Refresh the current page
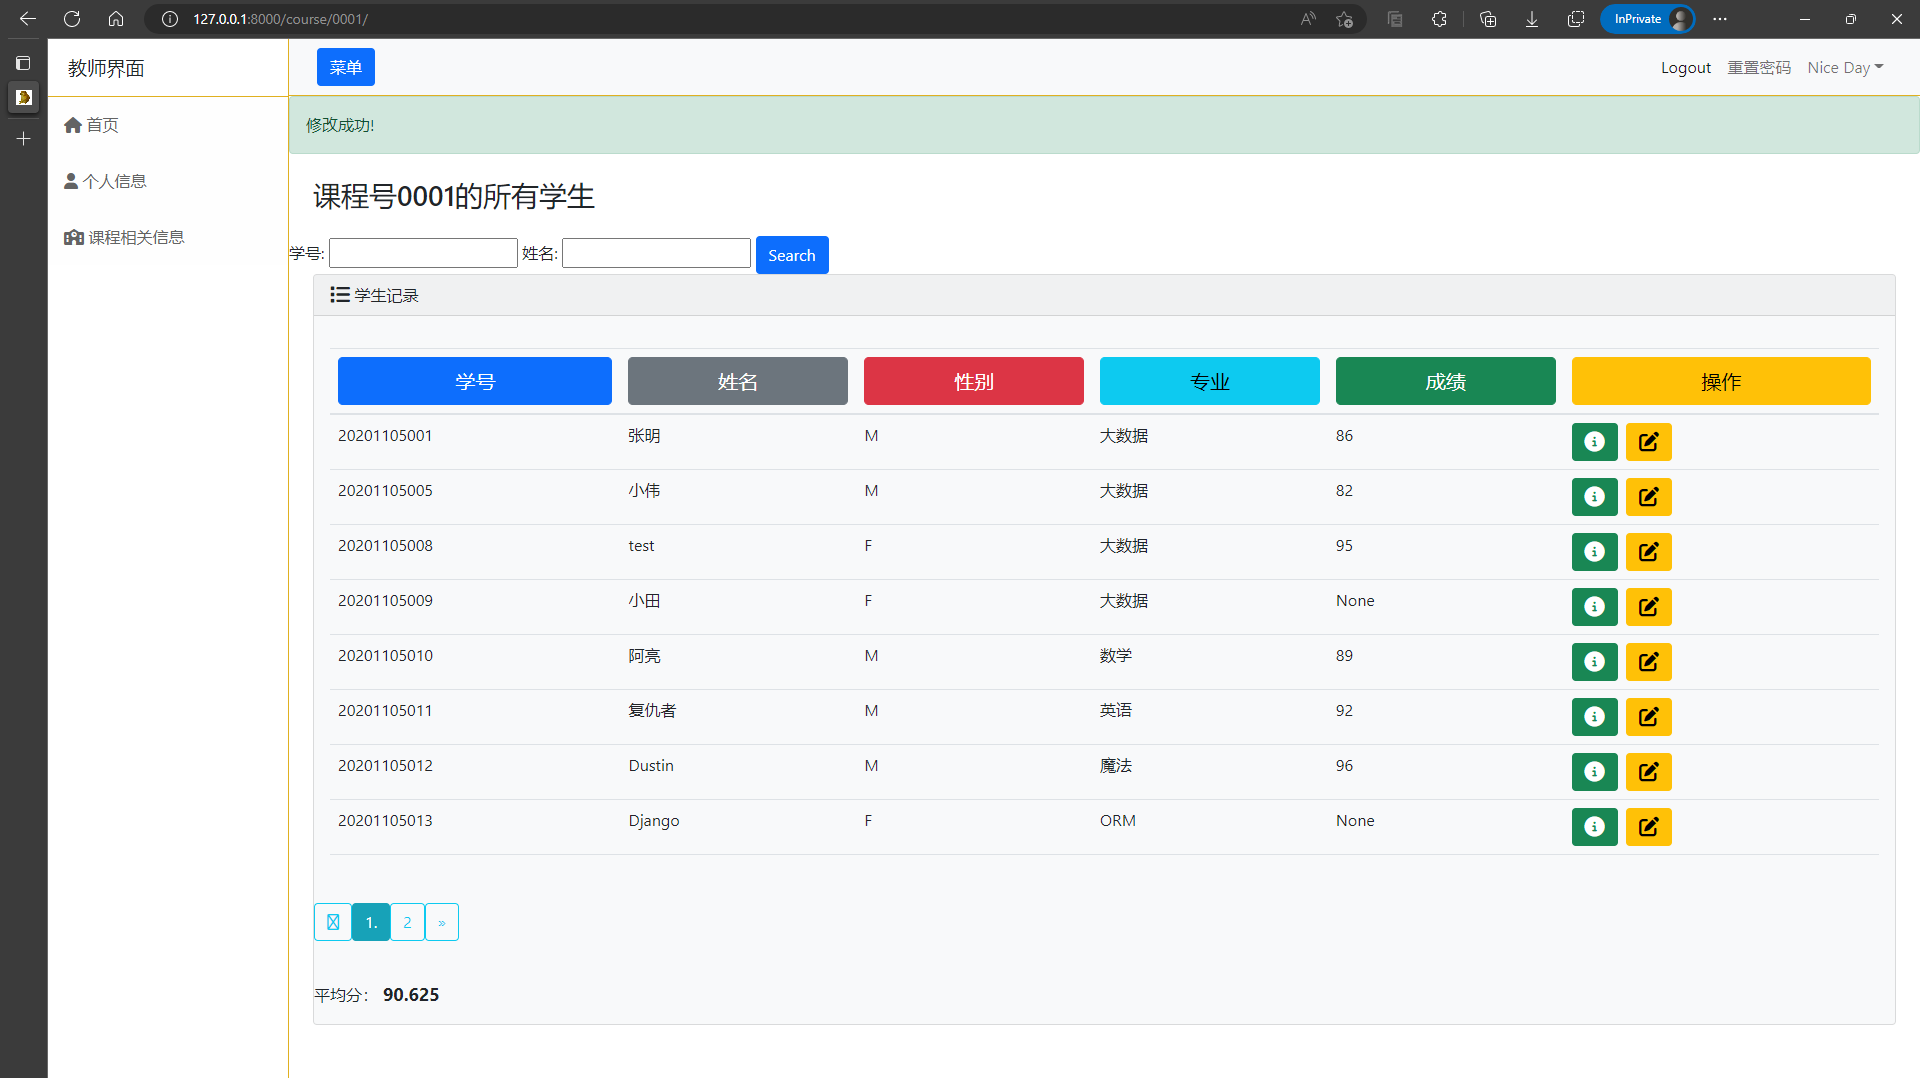 [72, 19]
